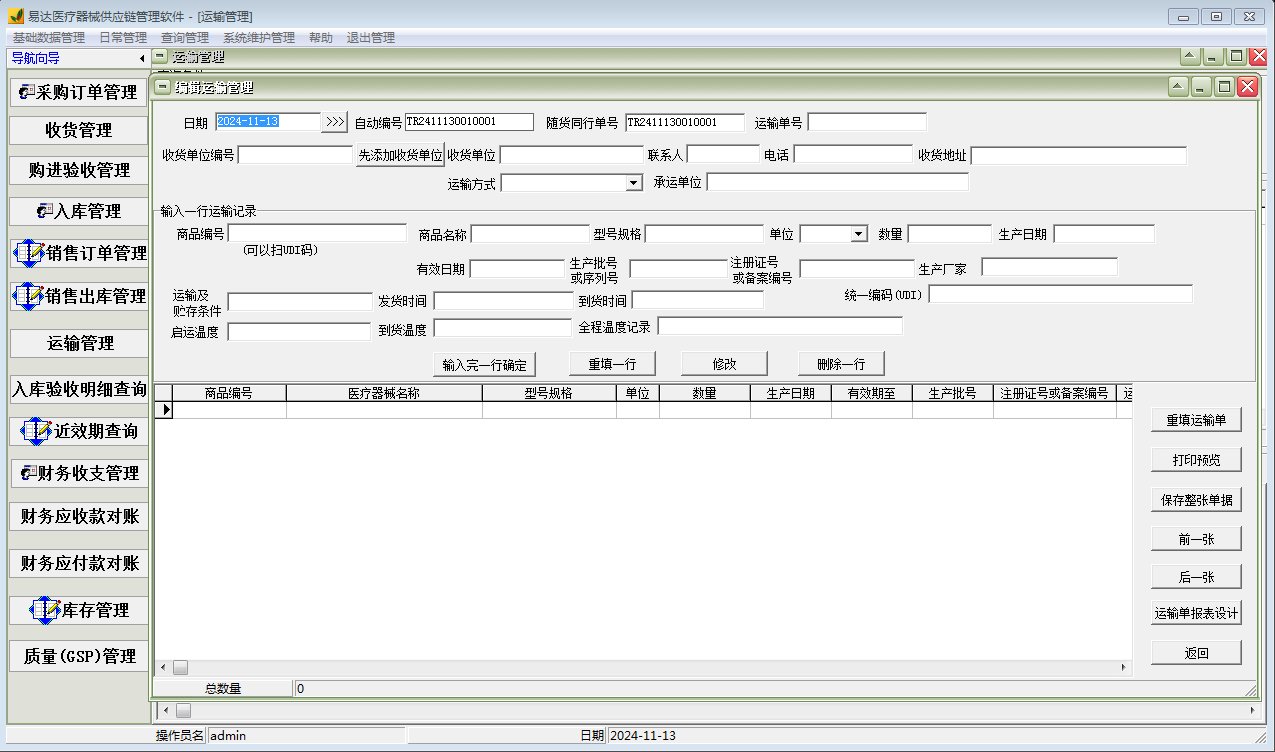Click the 数量 input field
The height and width of the screenshot is (752, 1275).
[949, 234]
